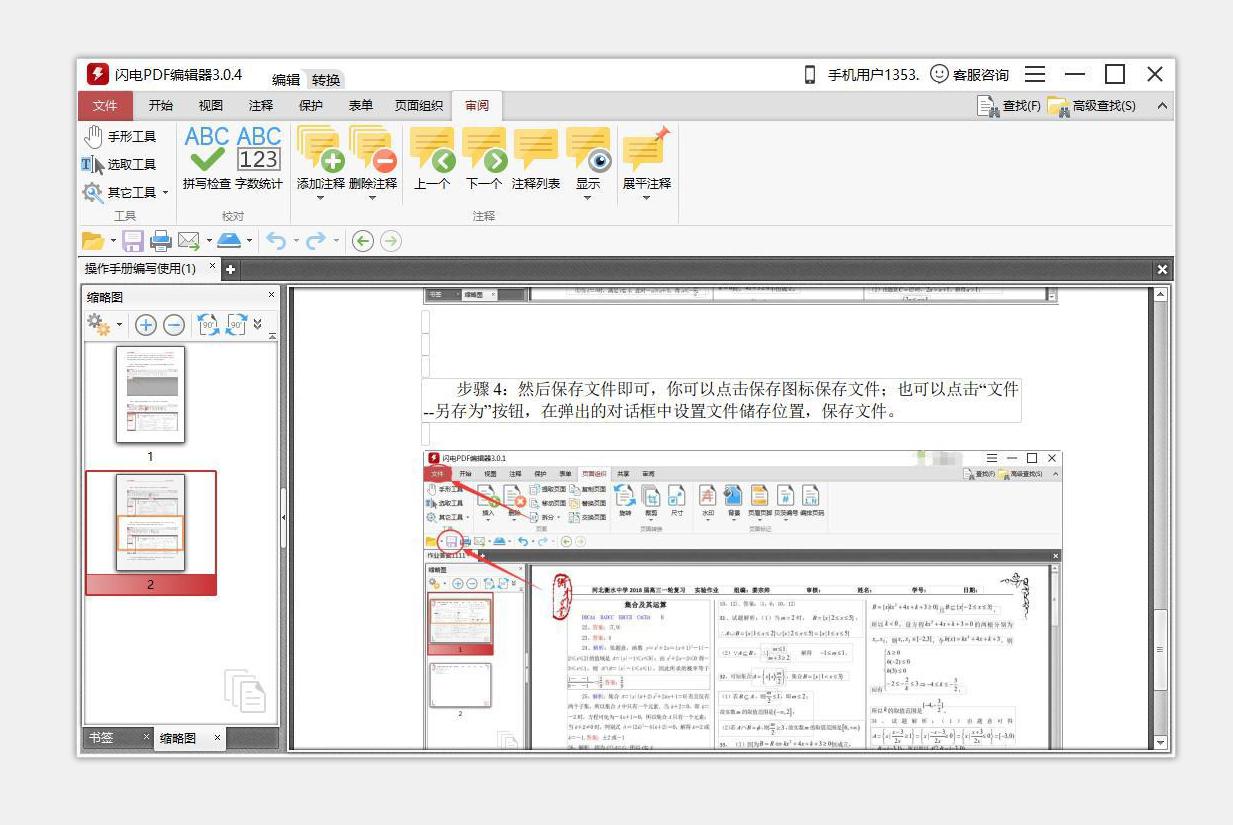Click 编辑 mode in title bar

286,80
